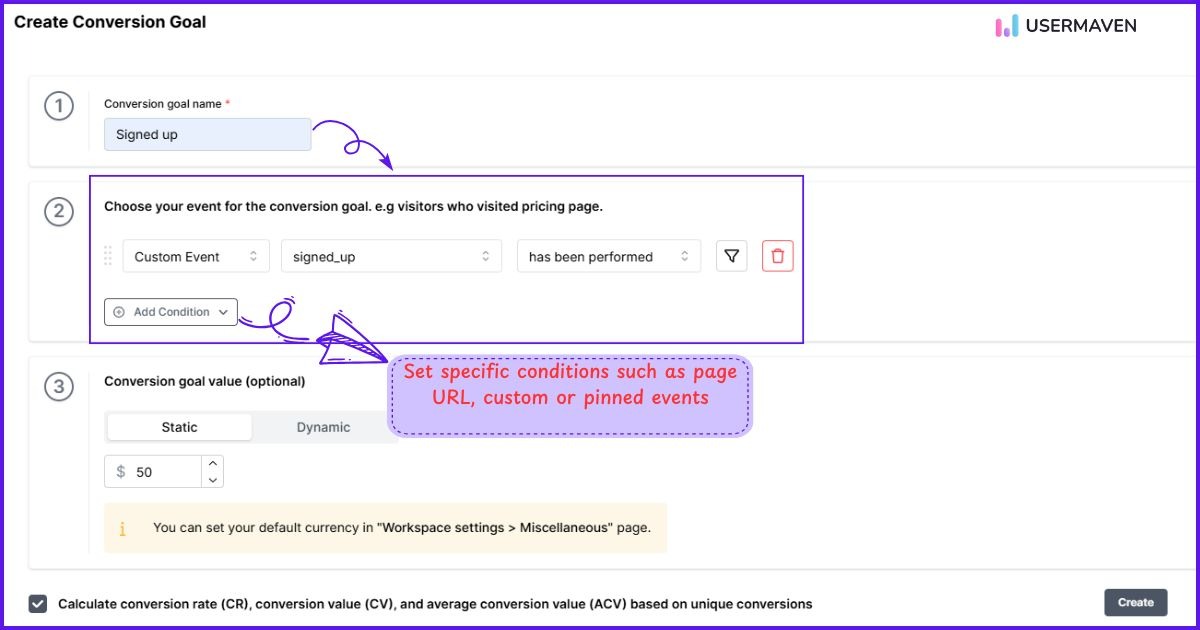Click the plus icon in Add Condition

click(119, 312)
